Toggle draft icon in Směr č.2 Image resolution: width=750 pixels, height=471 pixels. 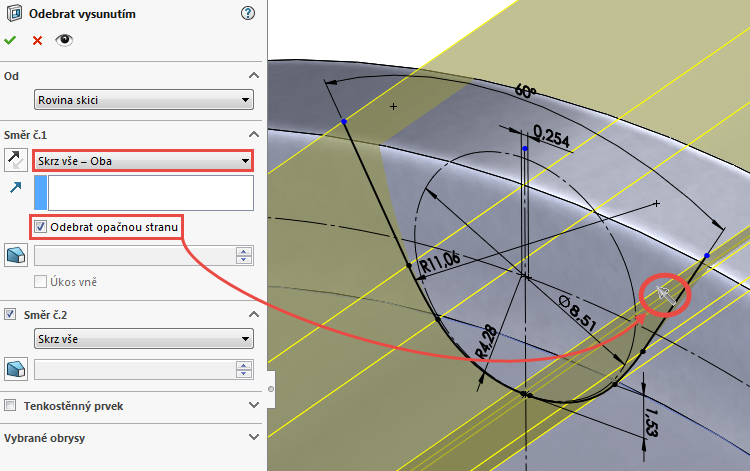point(16,369)
